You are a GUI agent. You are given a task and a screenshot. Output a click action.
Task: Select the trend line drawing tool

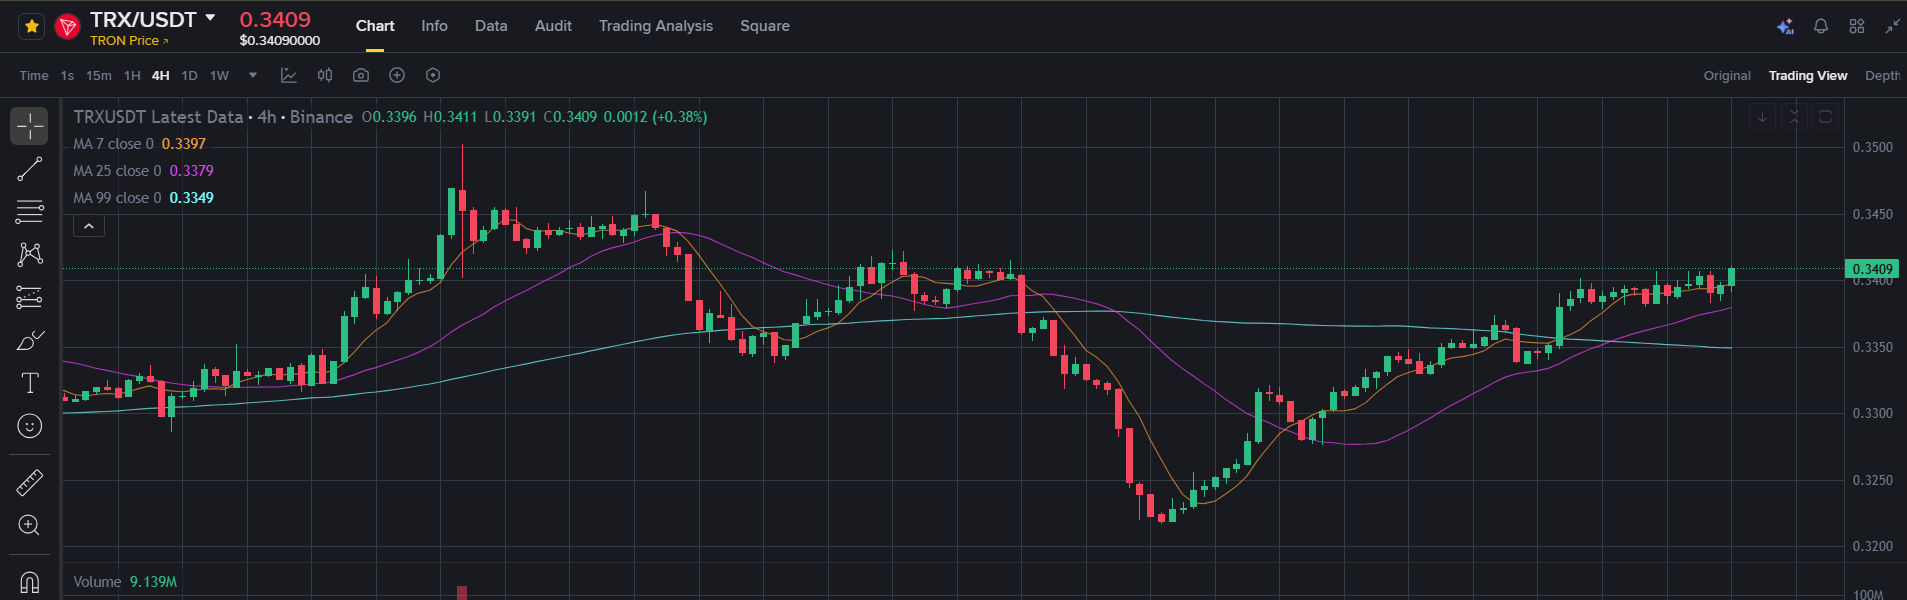(x=30, y=169)
